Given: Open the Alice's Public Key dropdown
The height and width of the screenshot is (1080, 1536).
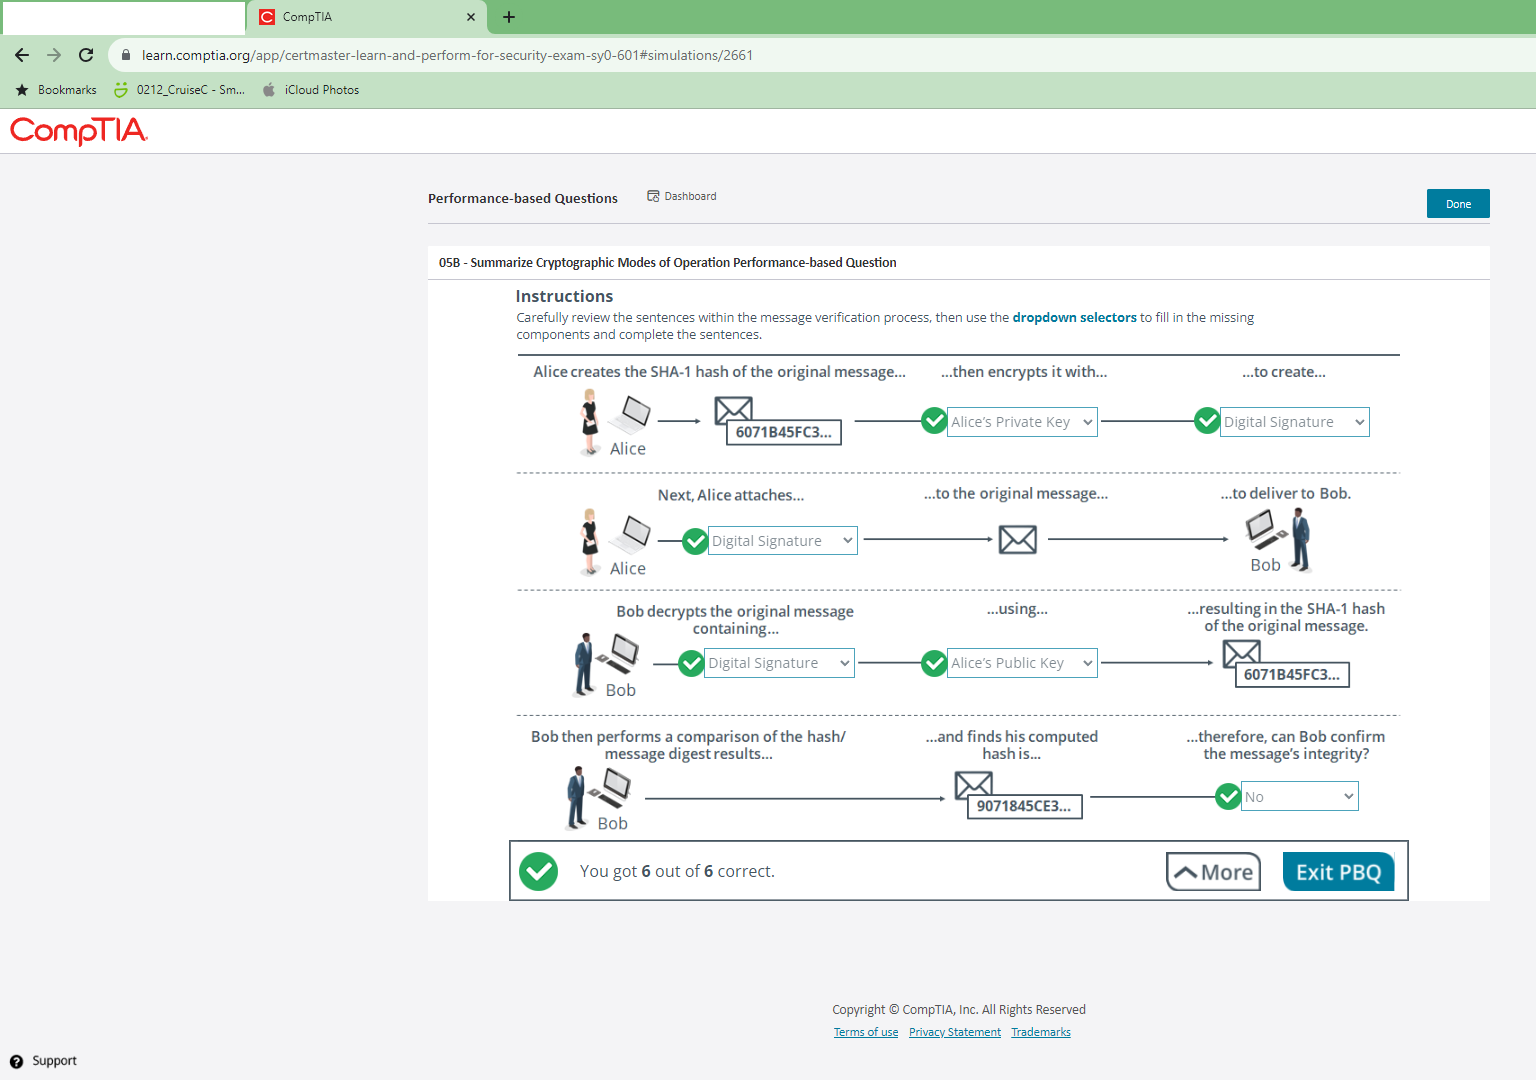Looking at the screenshot, I should 1021,663.
